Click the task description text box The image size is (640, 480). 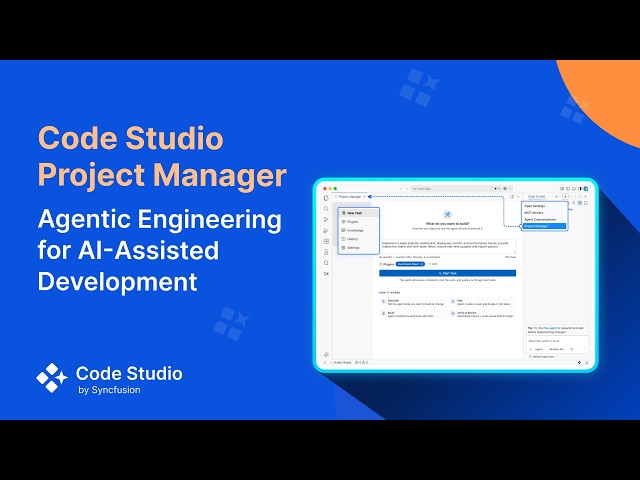tap(448, 246)
